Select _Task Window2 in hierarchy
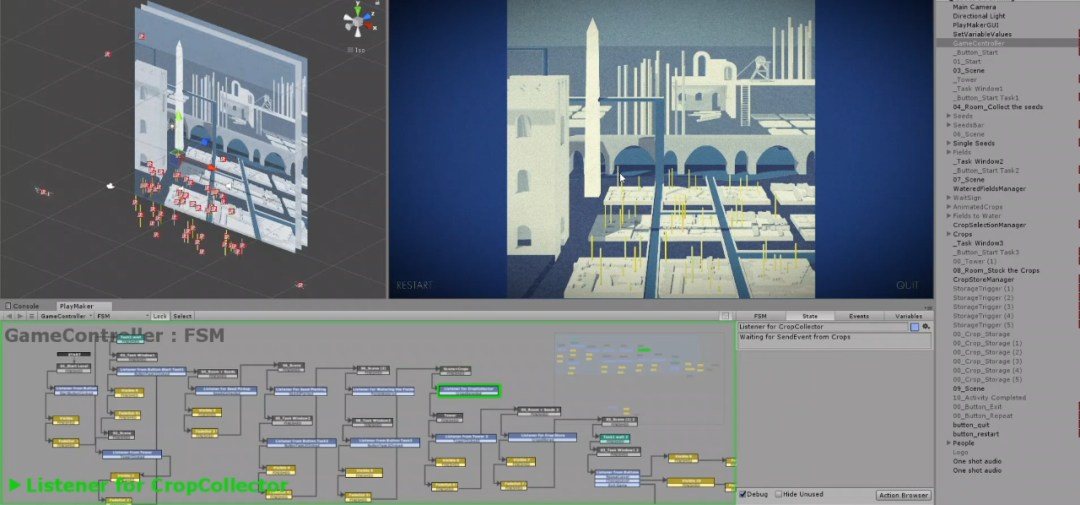This screenshot has width=1080, height=505. coord(978,161)
